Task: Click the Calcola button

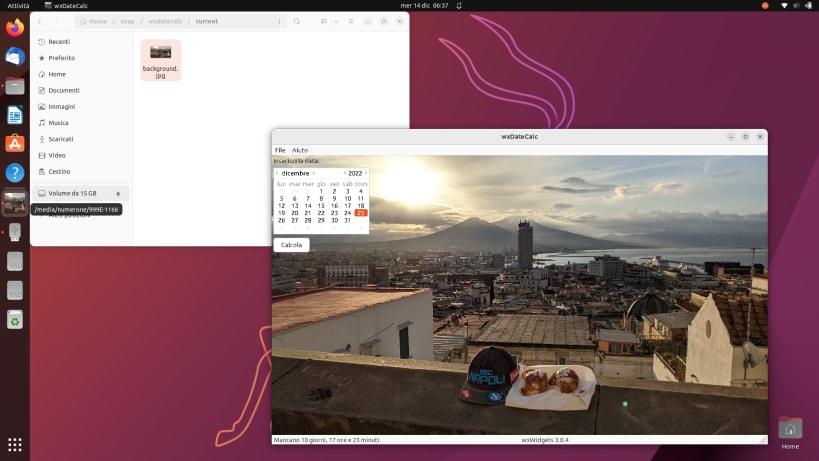Action: tap(291, 245)
